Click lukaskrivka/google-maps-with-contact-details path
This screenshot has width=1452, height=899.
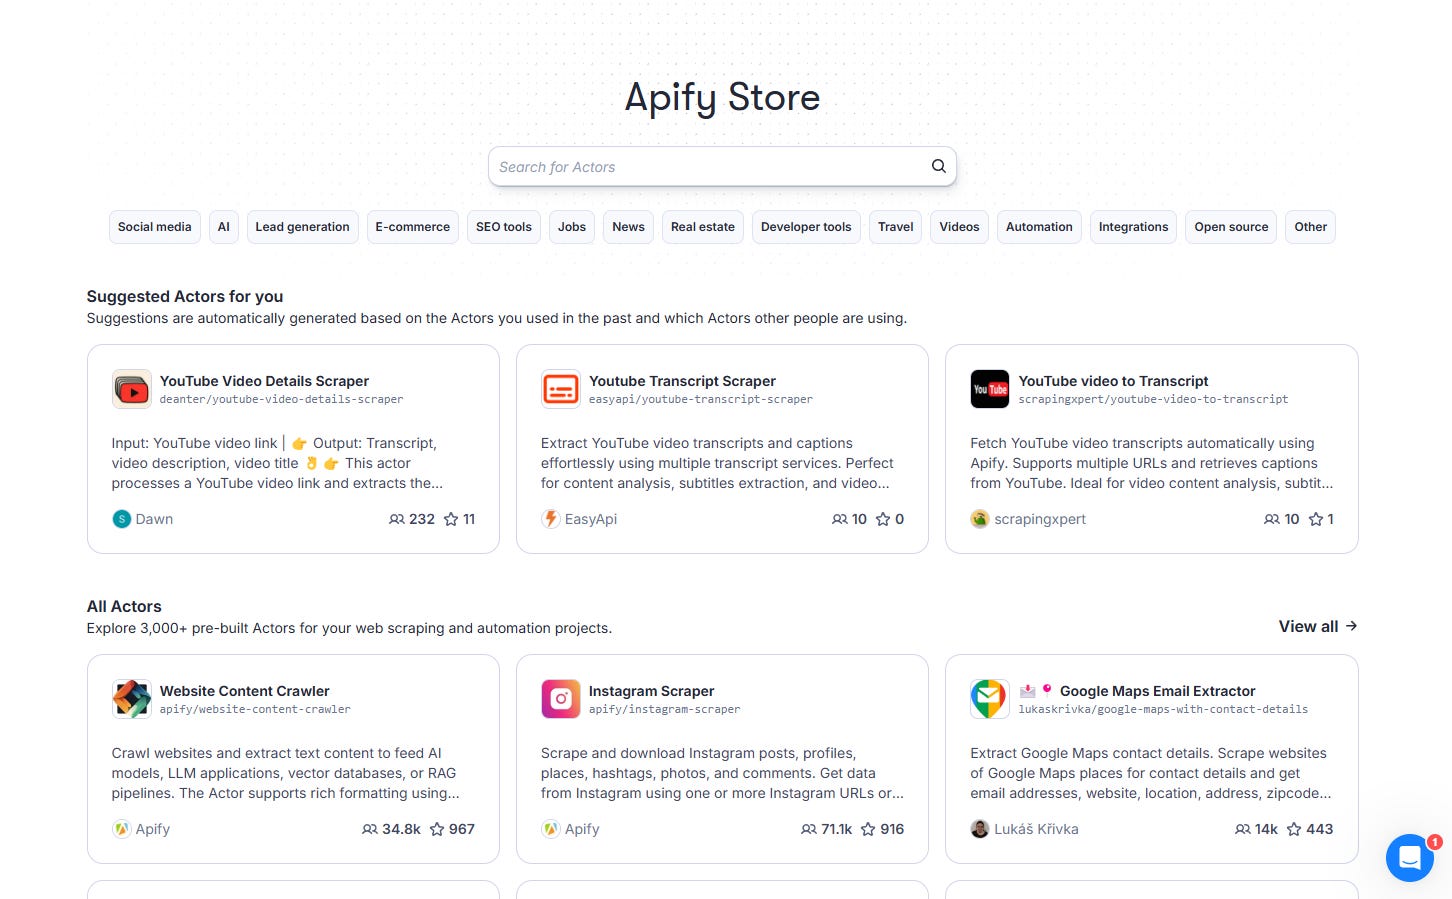pos(1163,709)
